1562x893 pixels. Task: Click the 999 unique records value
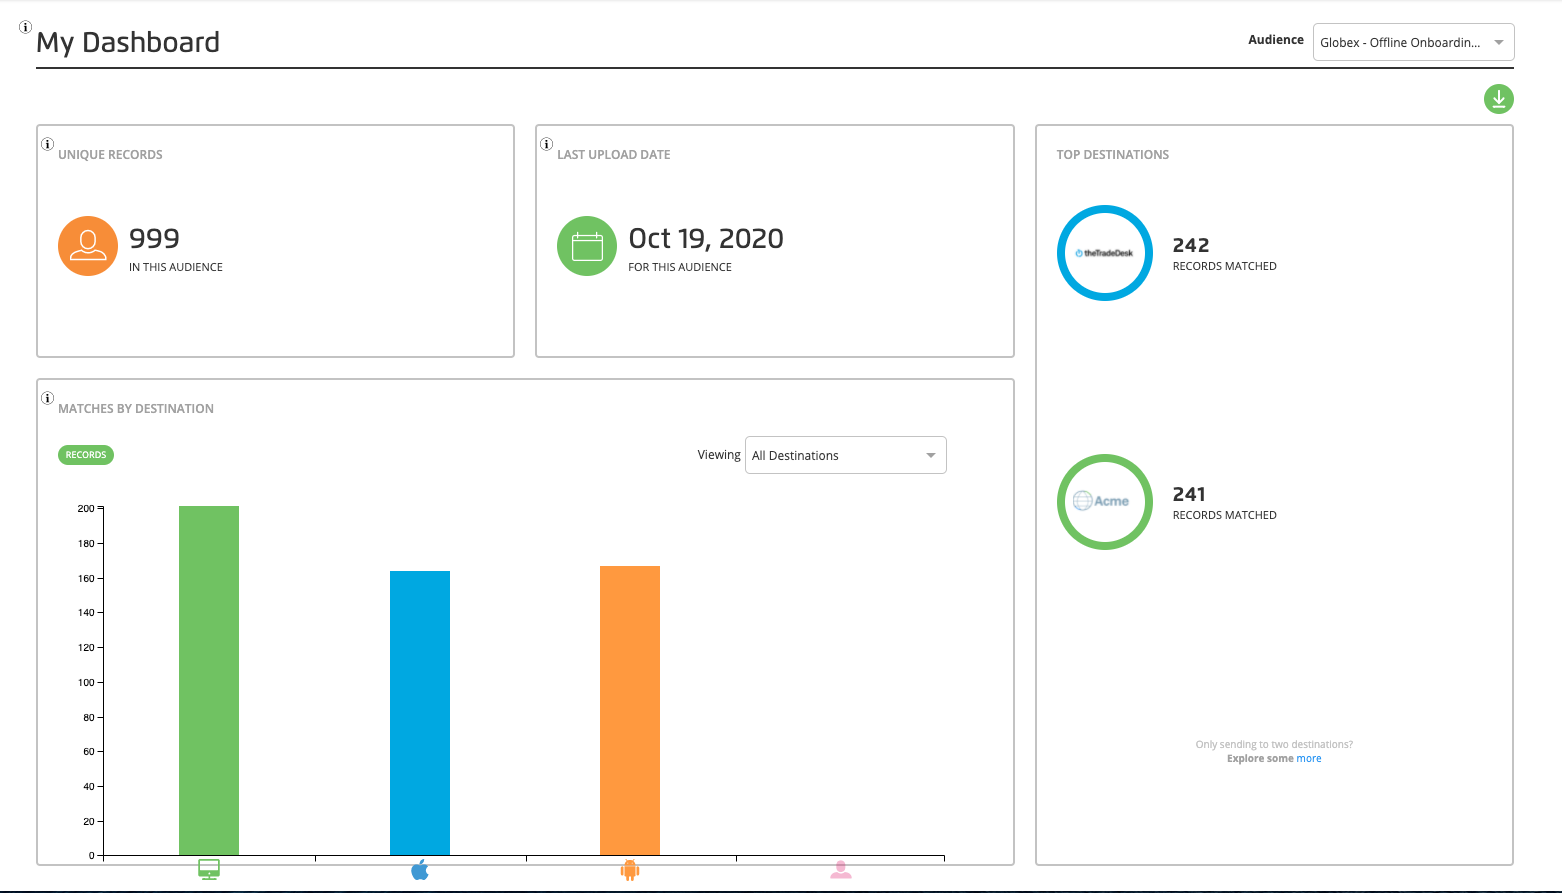(154, 238)
